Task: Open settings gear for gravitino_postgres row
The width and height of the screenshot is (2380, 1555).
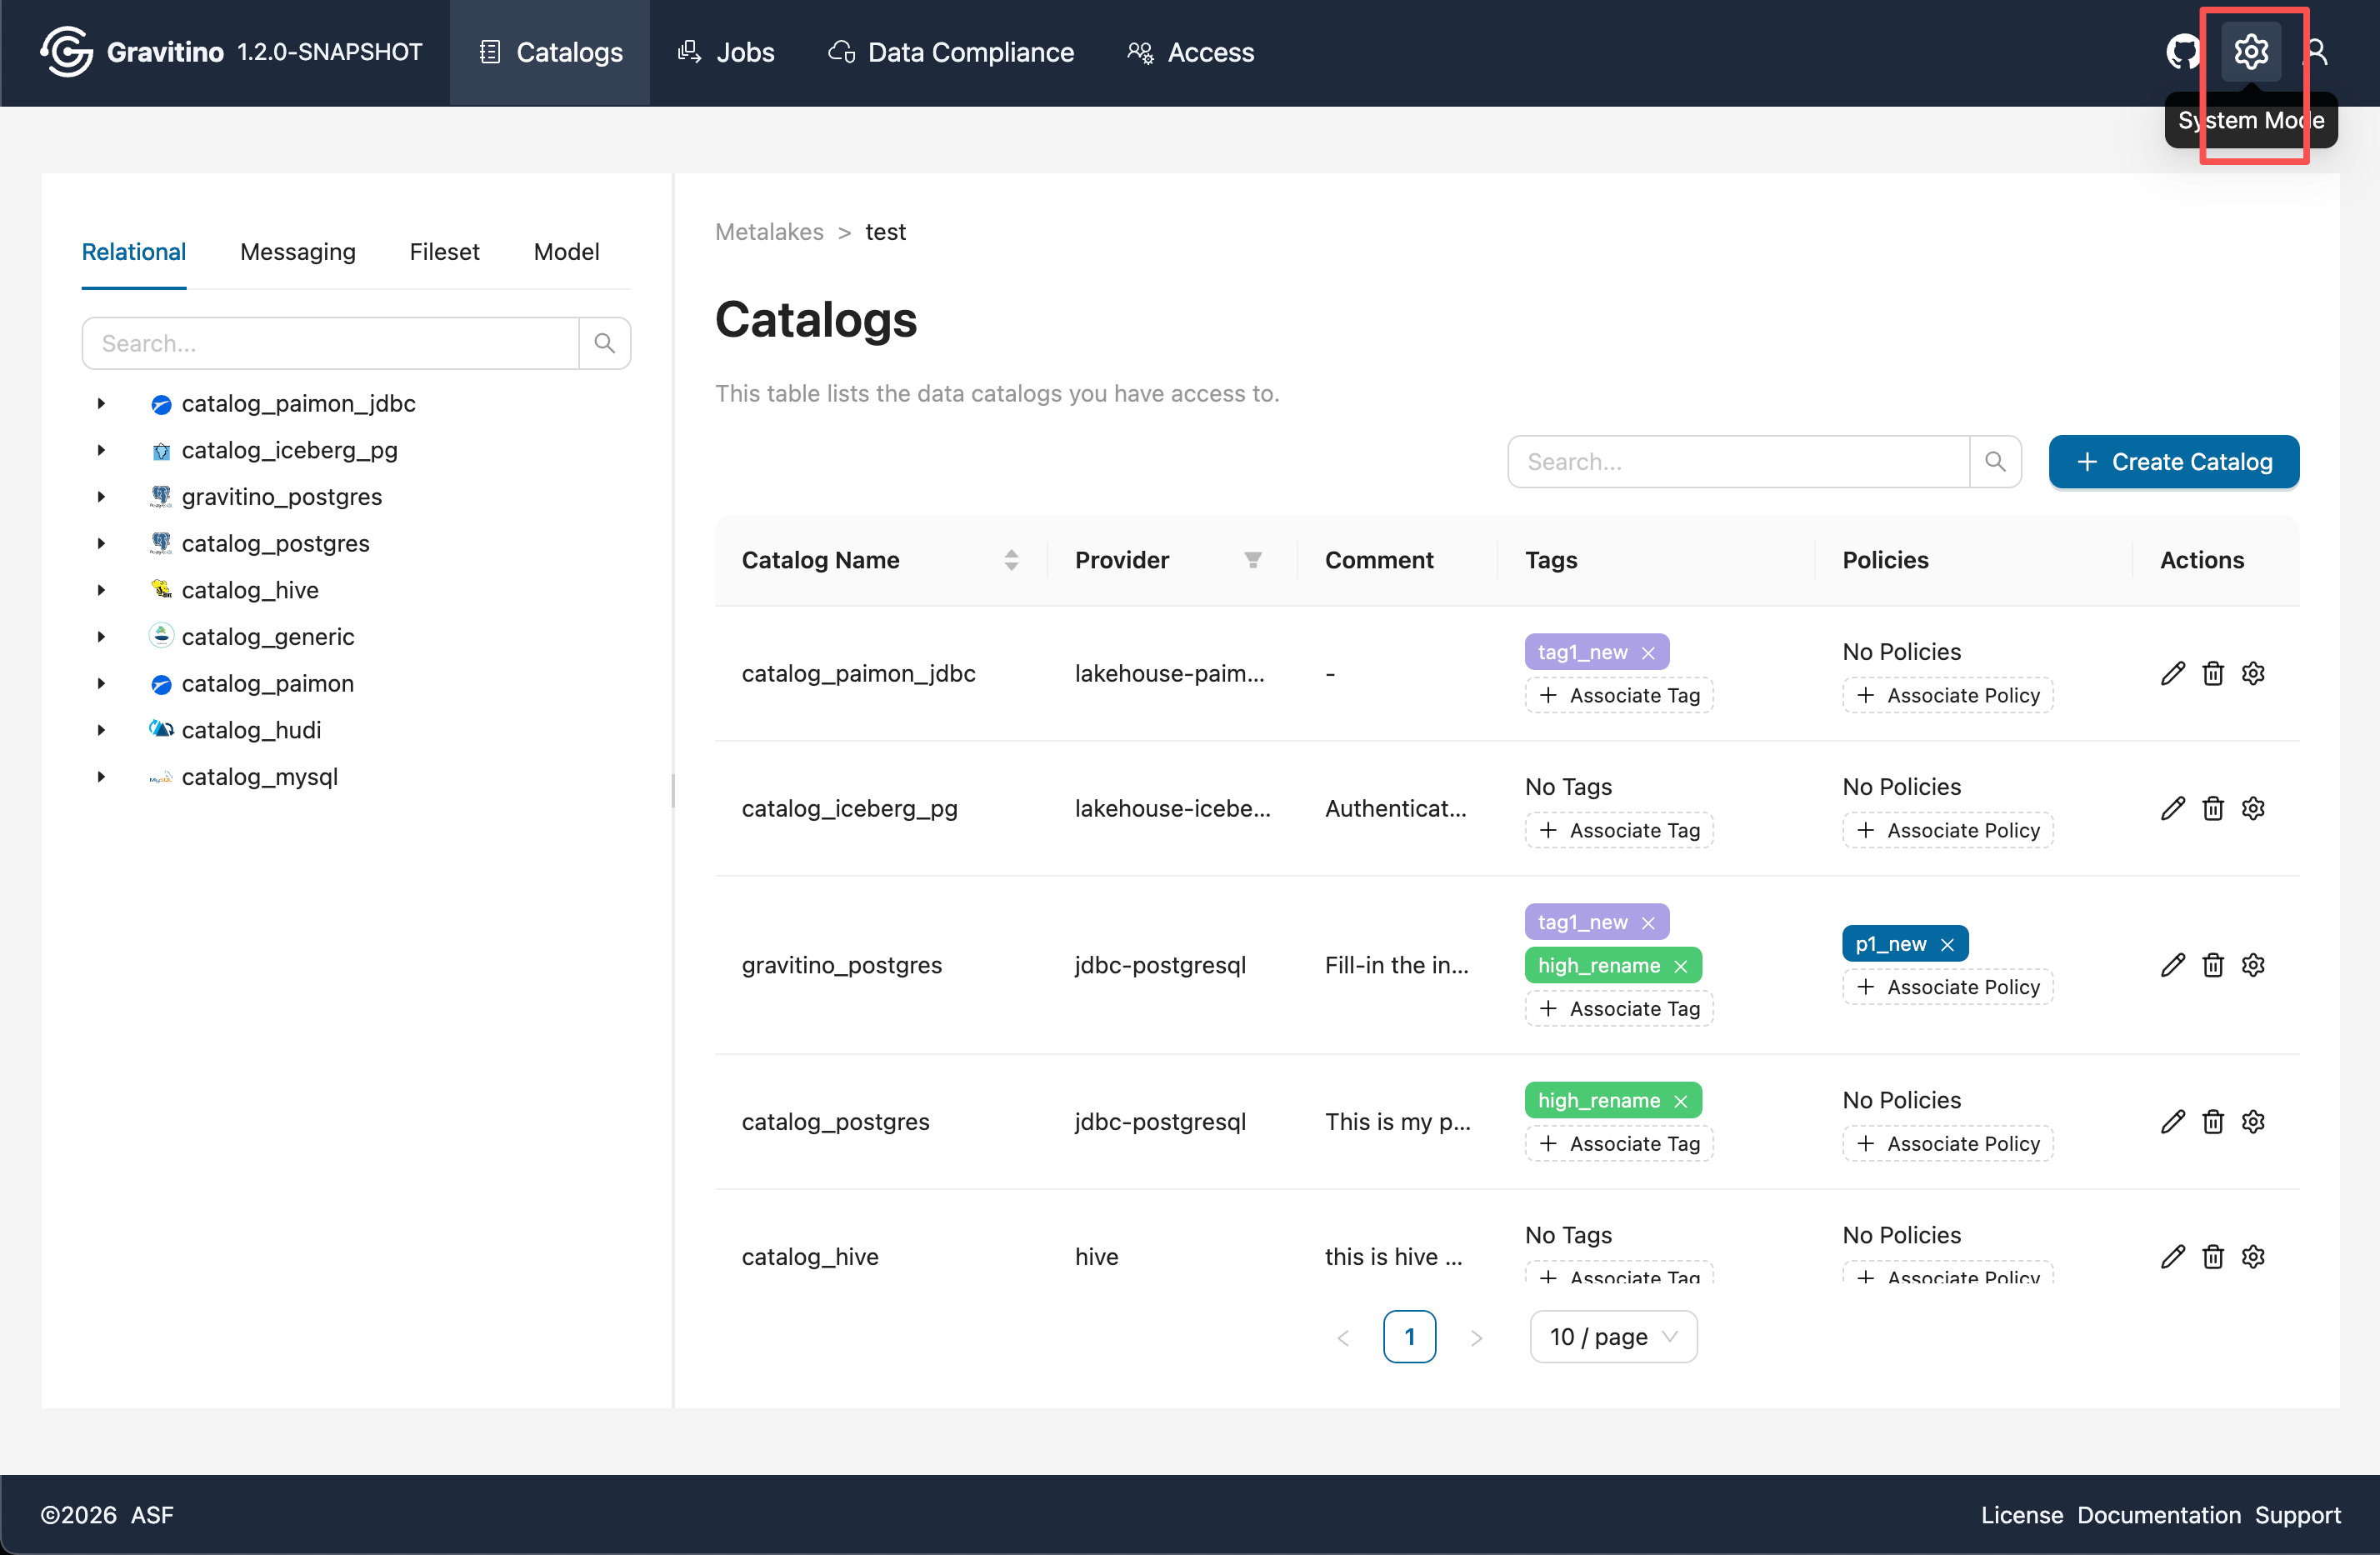Action: [x=2252, y=965]
